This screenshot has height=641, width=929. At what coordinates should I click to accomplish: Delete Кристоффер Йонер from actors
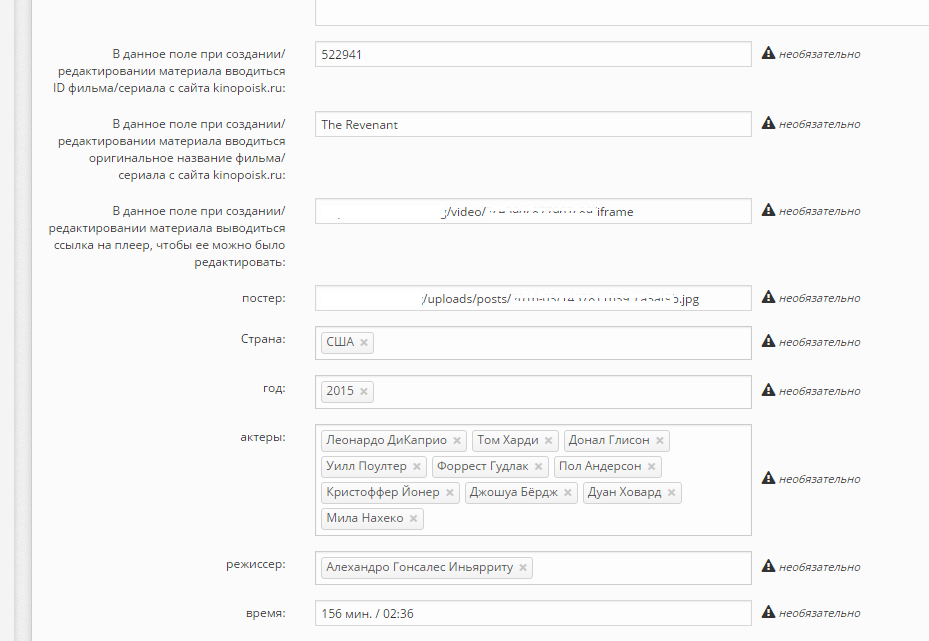click(x=450, y=493)
